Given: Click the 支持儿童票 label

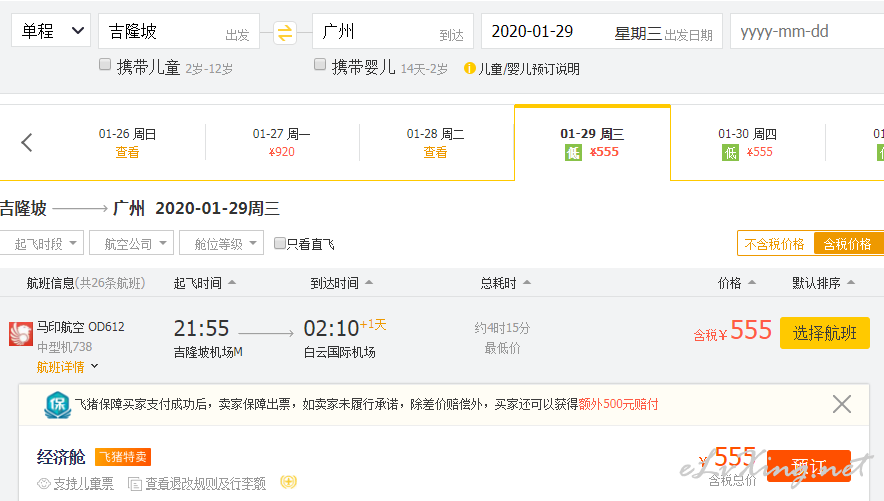Looking at the screenshot, I should pos(83,484).
